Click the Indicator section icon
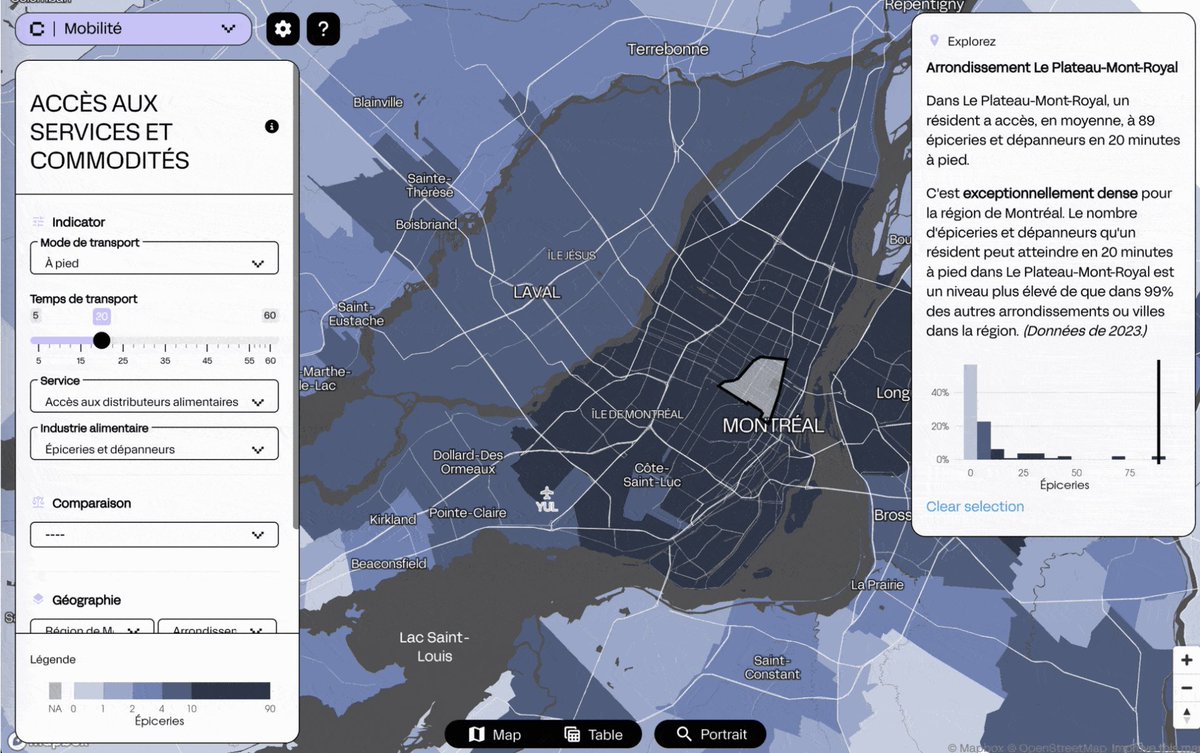Viewport: 1200px width, 753px height. click(x=38, y=222)
